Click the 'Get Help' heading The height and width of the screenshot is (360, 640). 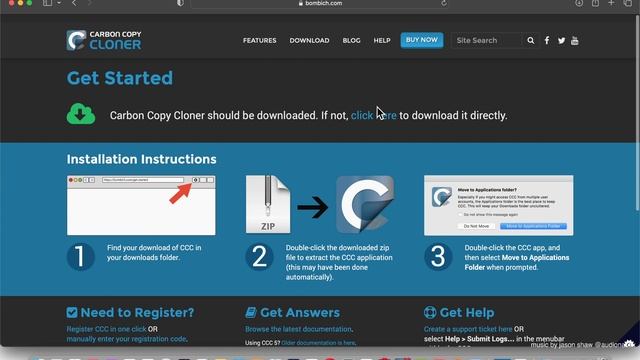[x=467, y=313]
